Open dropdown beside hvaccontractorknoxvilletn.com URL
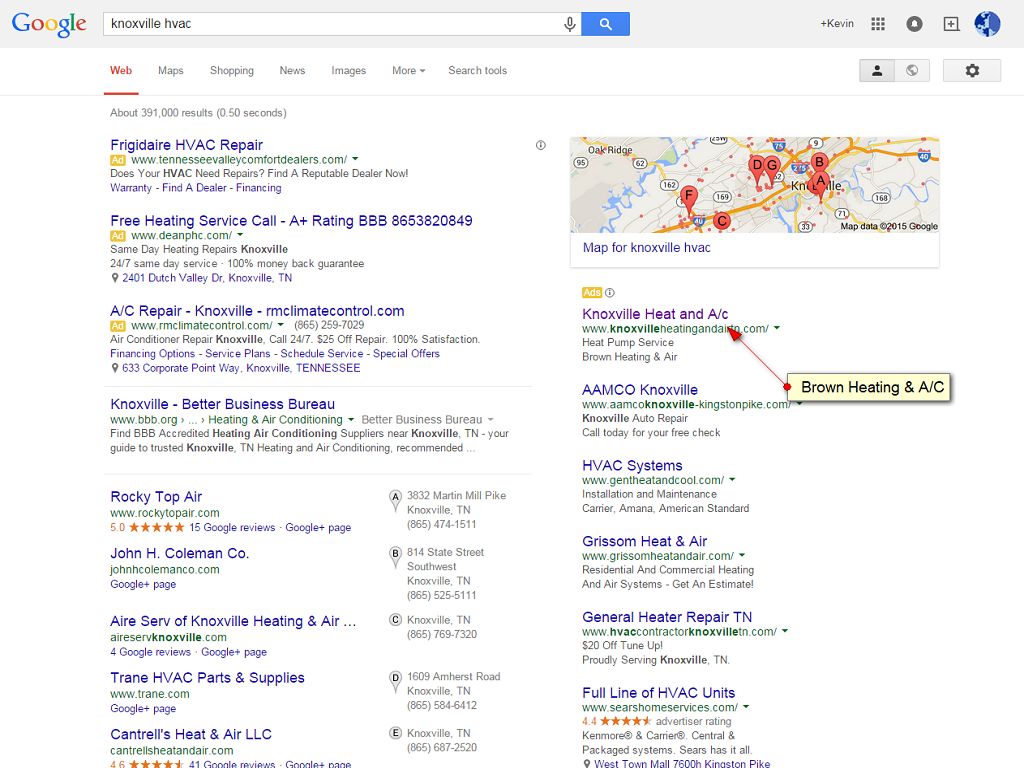1024x768 pixels. coord(785,631)
